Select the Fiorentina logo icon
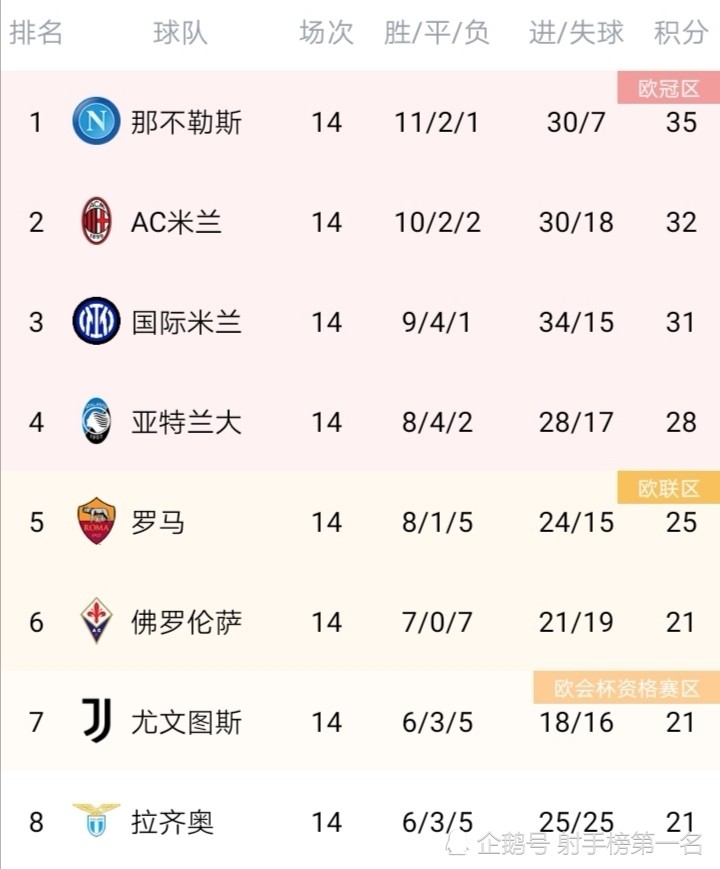Image resolution: width=720 pixels, height=869 pixels. (96, 621)
